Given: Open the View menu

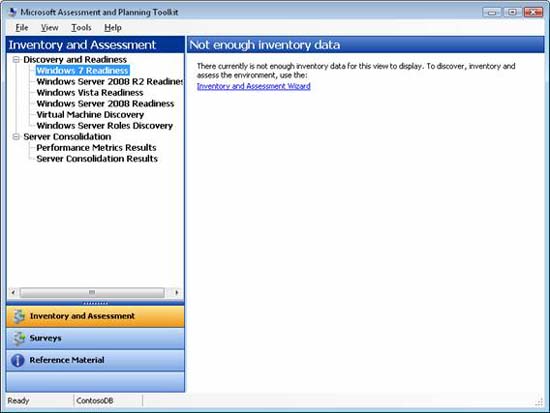Looking at the screenshot, I should coord(49,28).
